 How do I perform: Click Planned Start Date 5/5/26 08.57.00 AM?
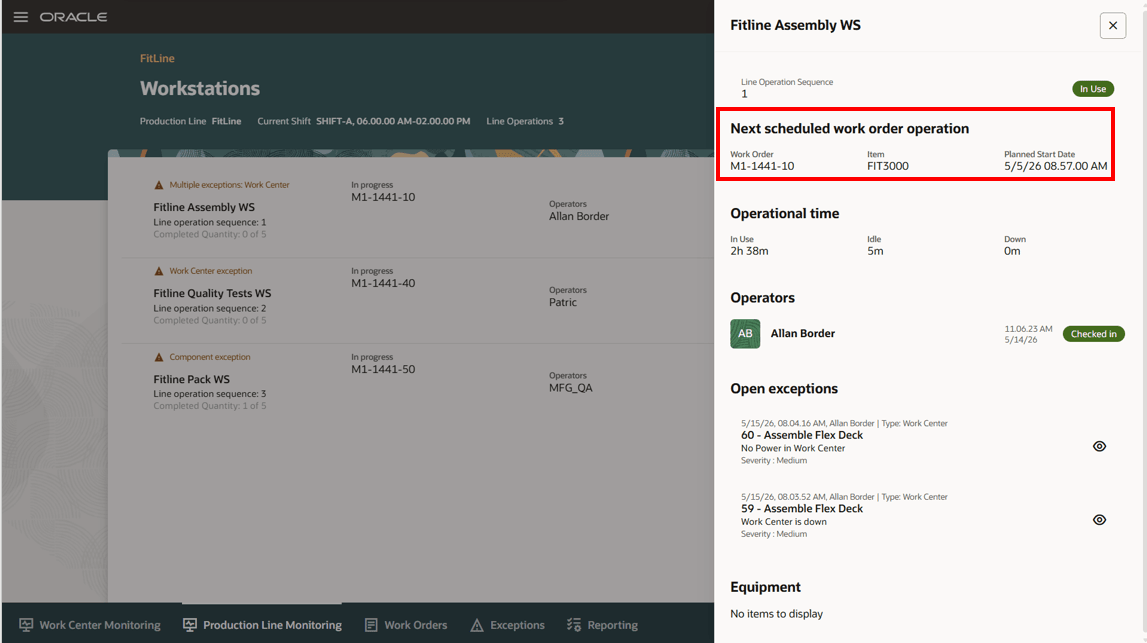pos(1056,166)
